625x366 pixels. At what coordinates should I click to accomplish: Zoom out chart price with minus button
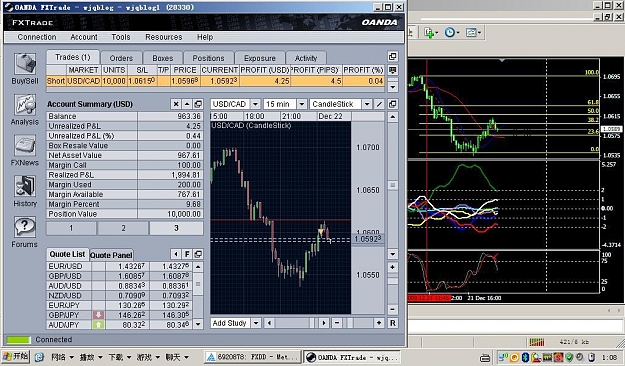tap(393, 309)
